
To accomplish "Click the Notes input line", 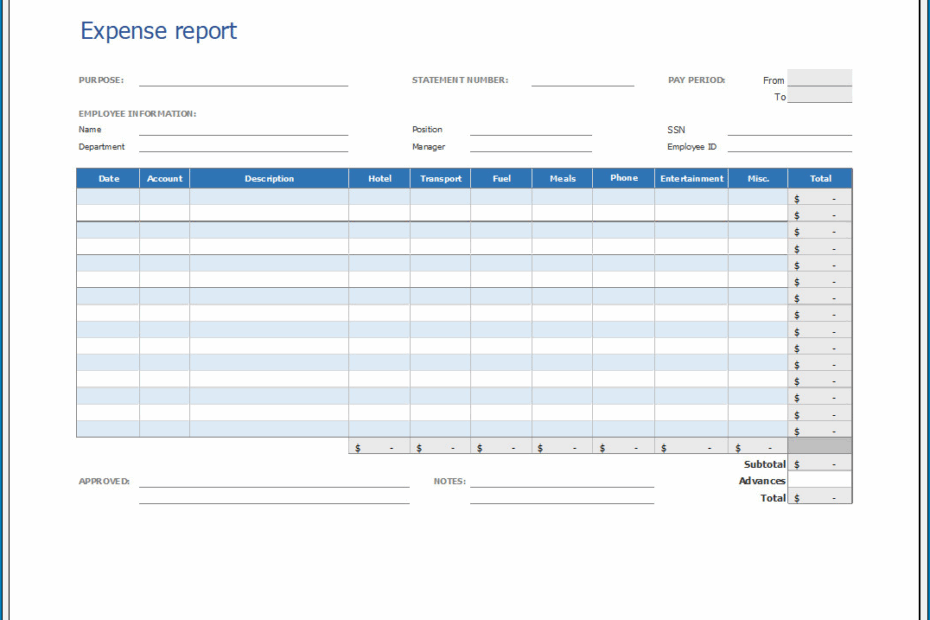I will (562, 482).
